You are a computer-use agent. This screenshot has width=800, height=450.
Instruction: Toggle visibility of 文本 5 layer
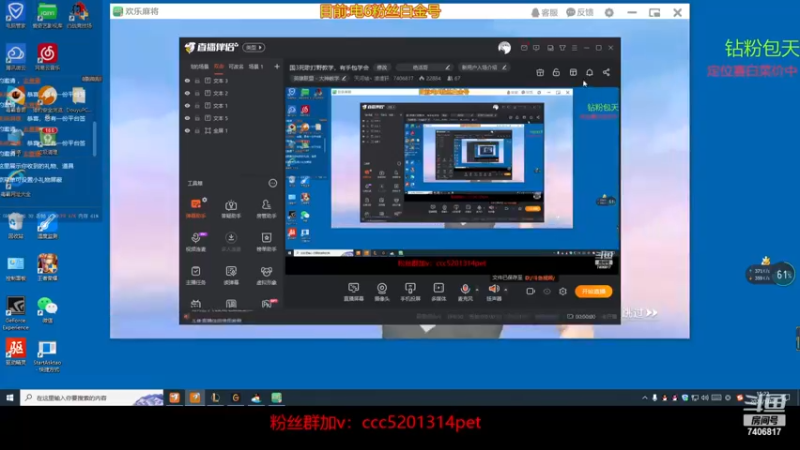coord(187,118)
